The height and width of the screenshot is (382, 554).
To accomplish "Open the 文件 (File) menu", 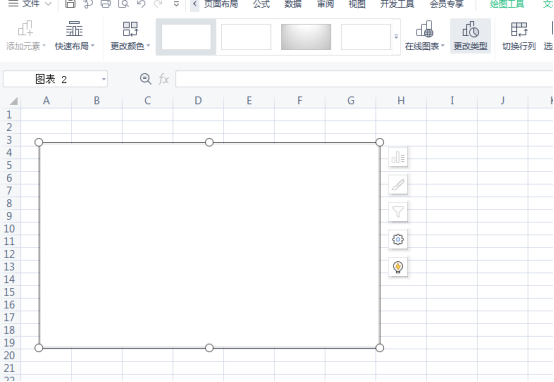I will [29, 4].
